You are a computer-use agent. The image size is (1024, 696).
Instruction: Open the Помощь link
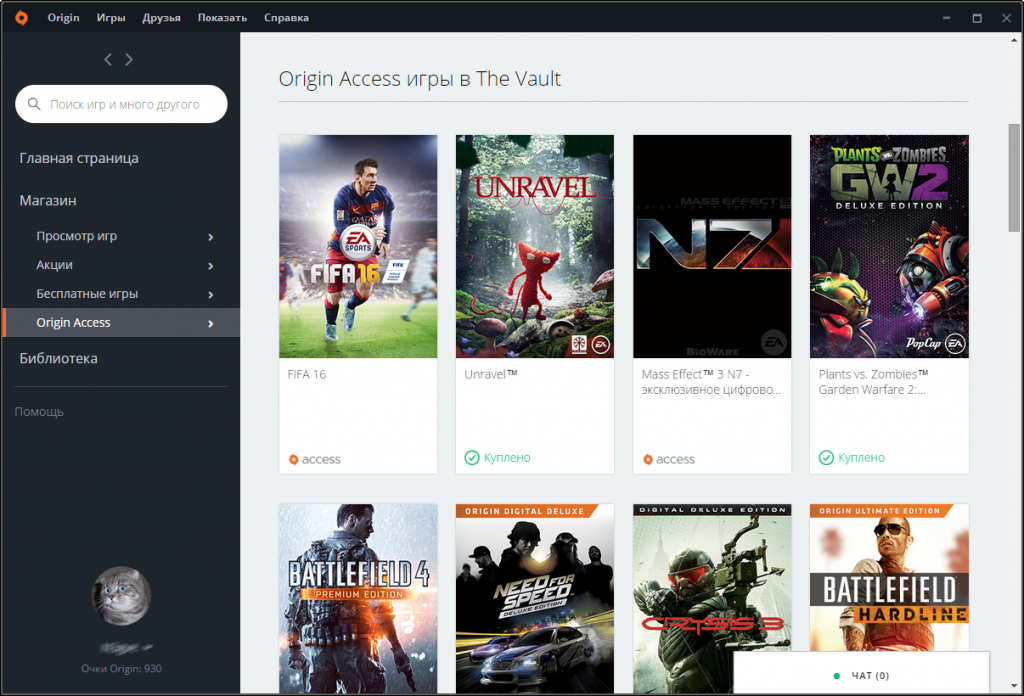pyautogui.click(x=39, y=412)
